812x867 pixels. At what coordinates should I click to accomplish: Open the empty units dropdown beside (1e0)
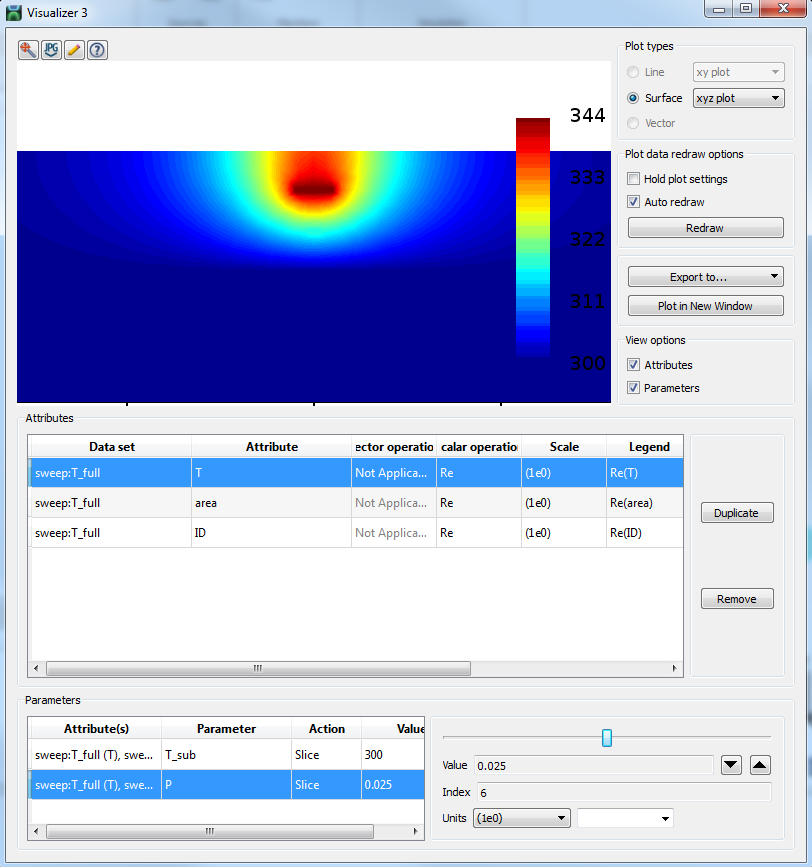click(625, 818)
